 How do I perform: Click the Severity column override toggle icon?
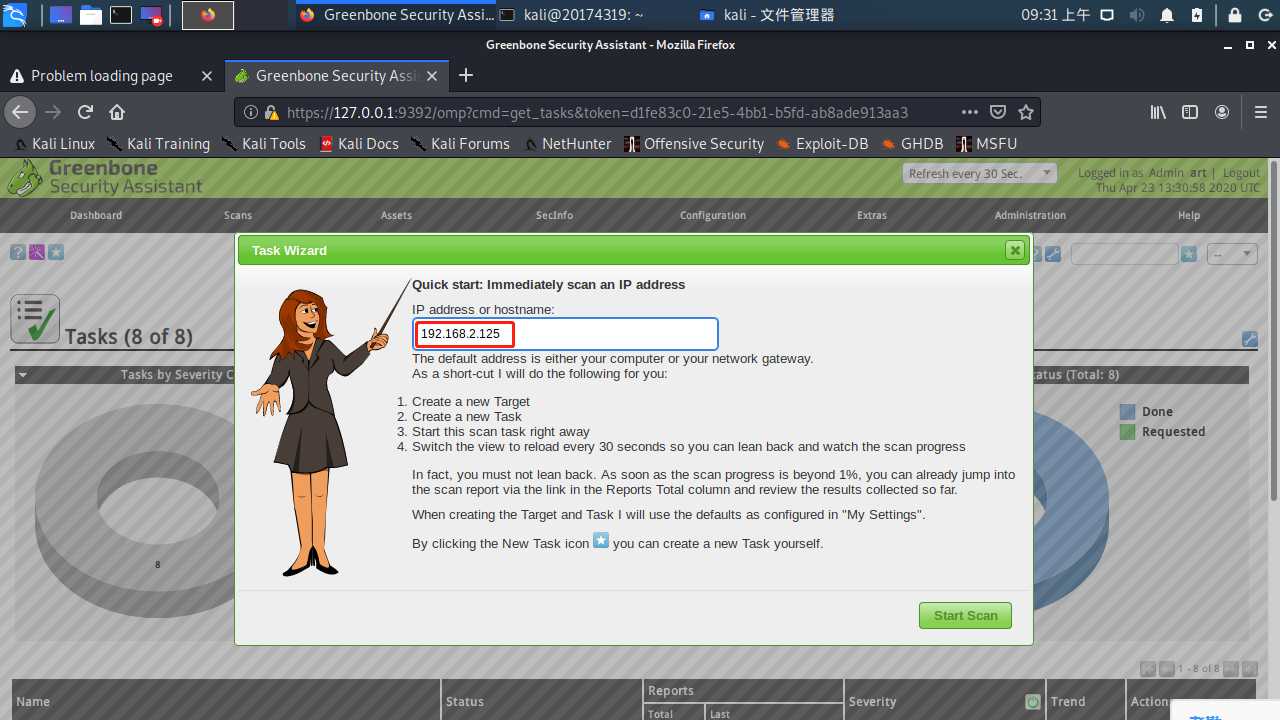pos(1032,702)
